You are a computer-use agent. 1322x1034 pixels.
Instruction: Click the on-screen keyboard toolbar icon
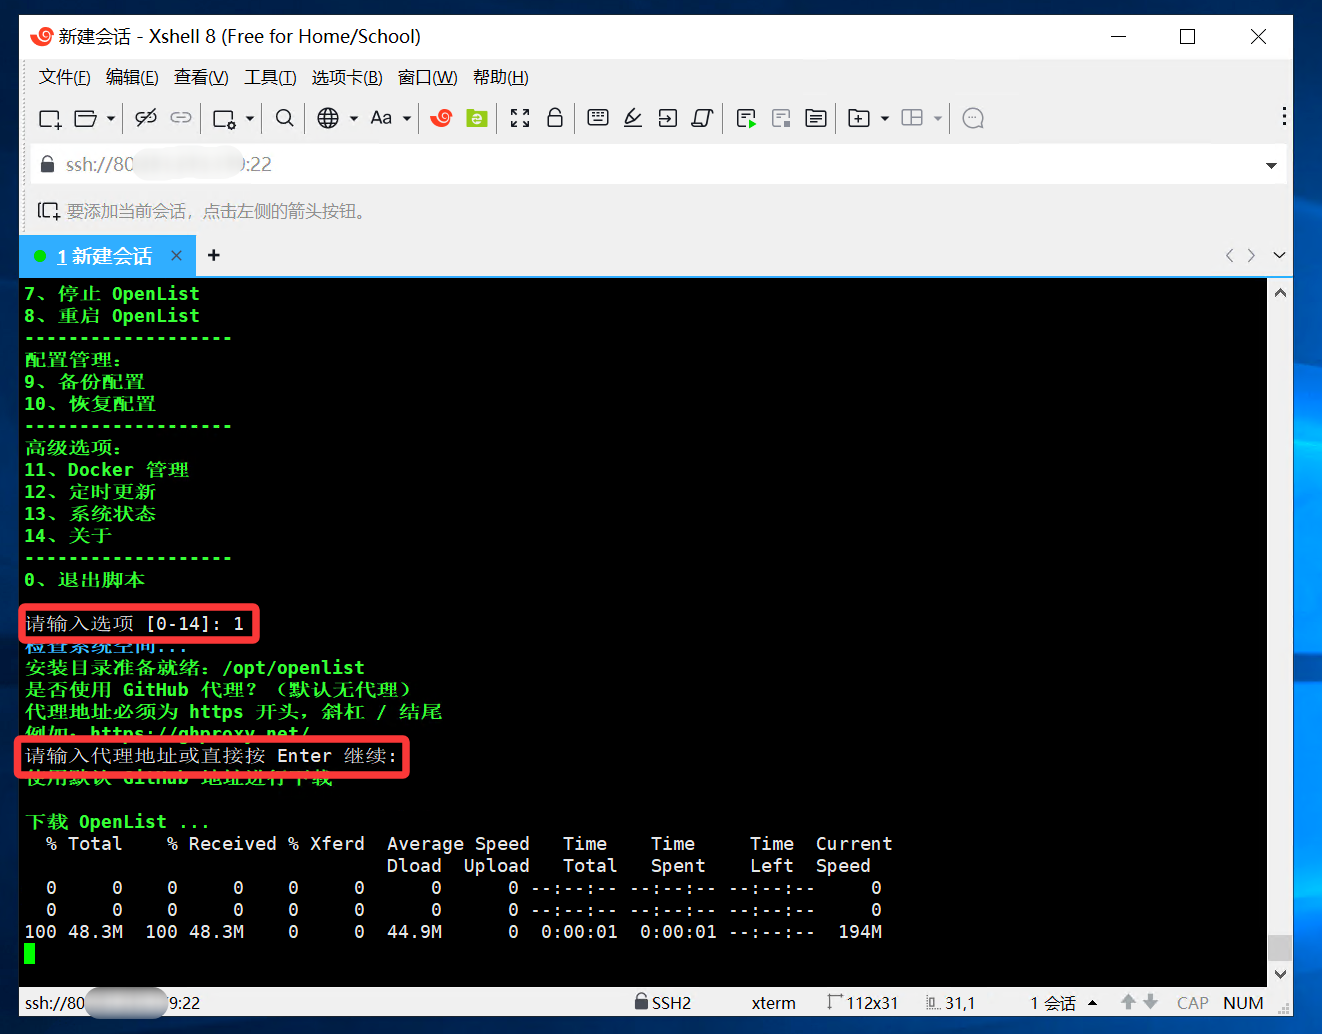click(598, 118)
